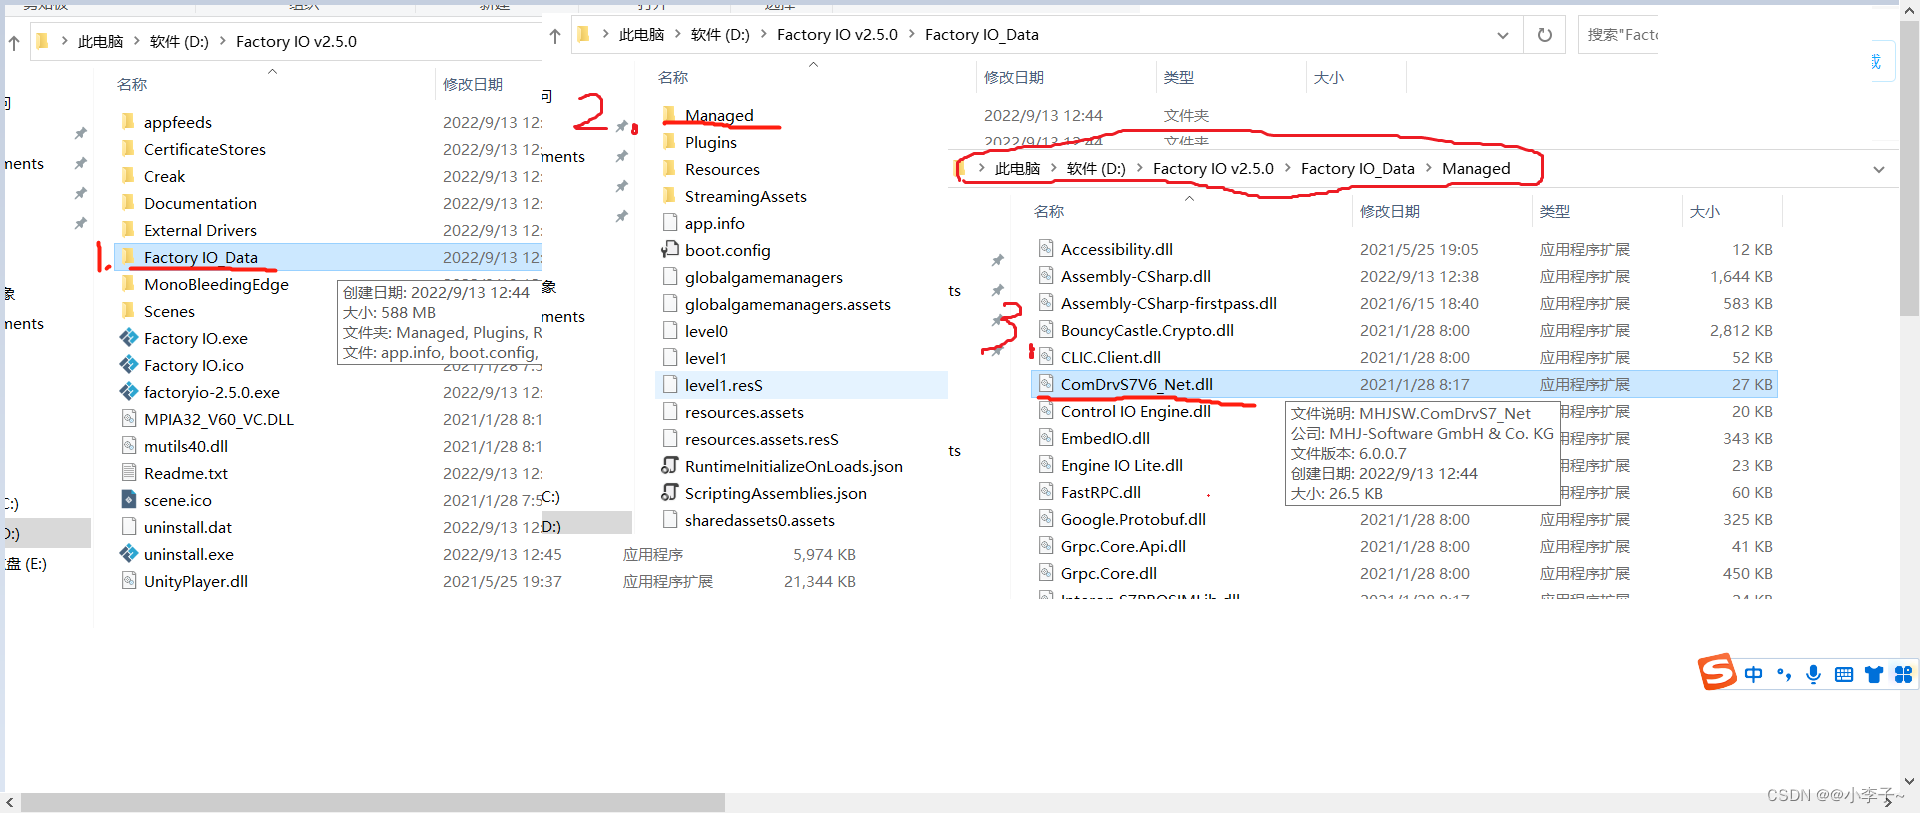Select MPIA32_V60_VC.DLL file
This screenshot has height=813, width=1920.
tap(219, 419)
